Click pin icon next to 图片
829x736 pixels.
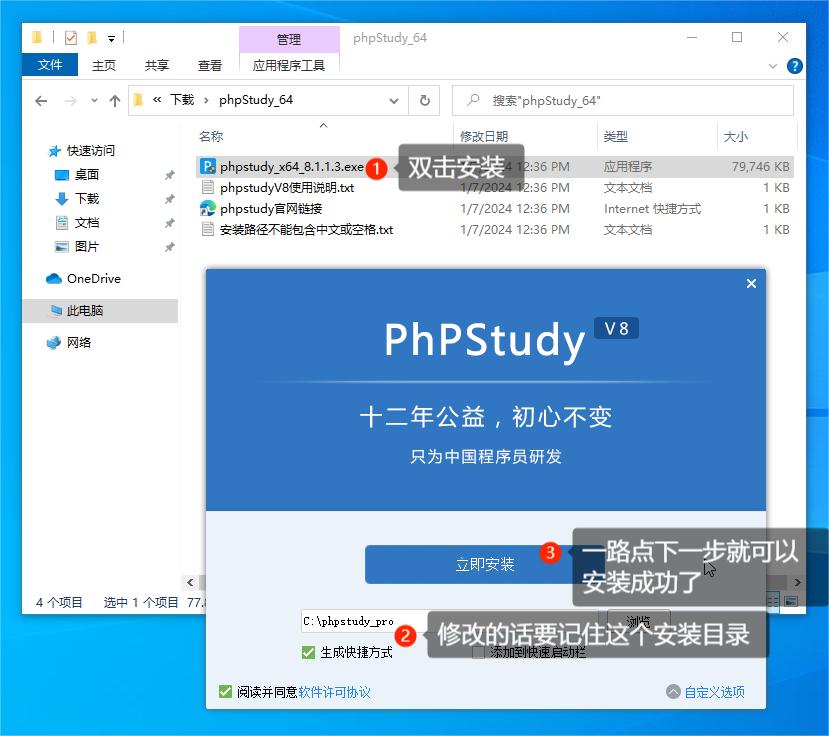(169, 246)
